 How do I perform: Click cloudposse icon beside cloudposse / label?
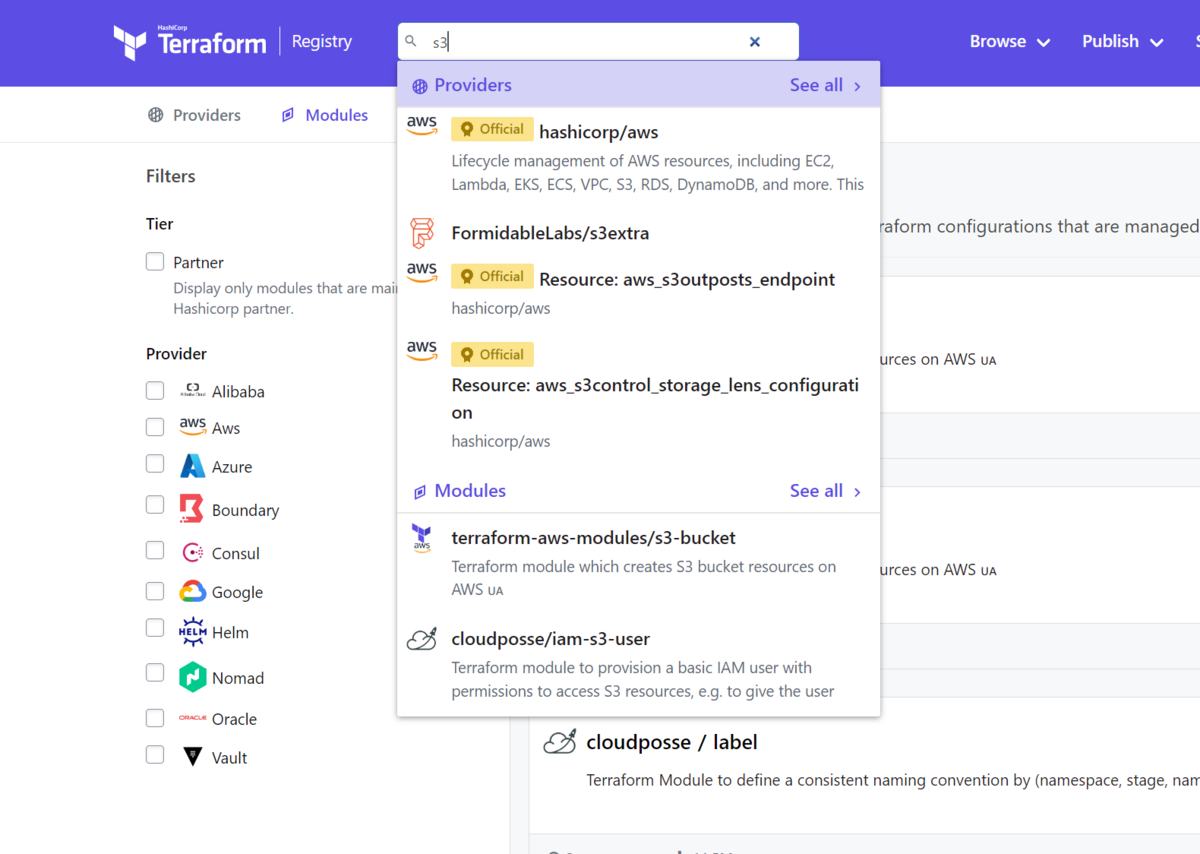[x=560, y=742]
